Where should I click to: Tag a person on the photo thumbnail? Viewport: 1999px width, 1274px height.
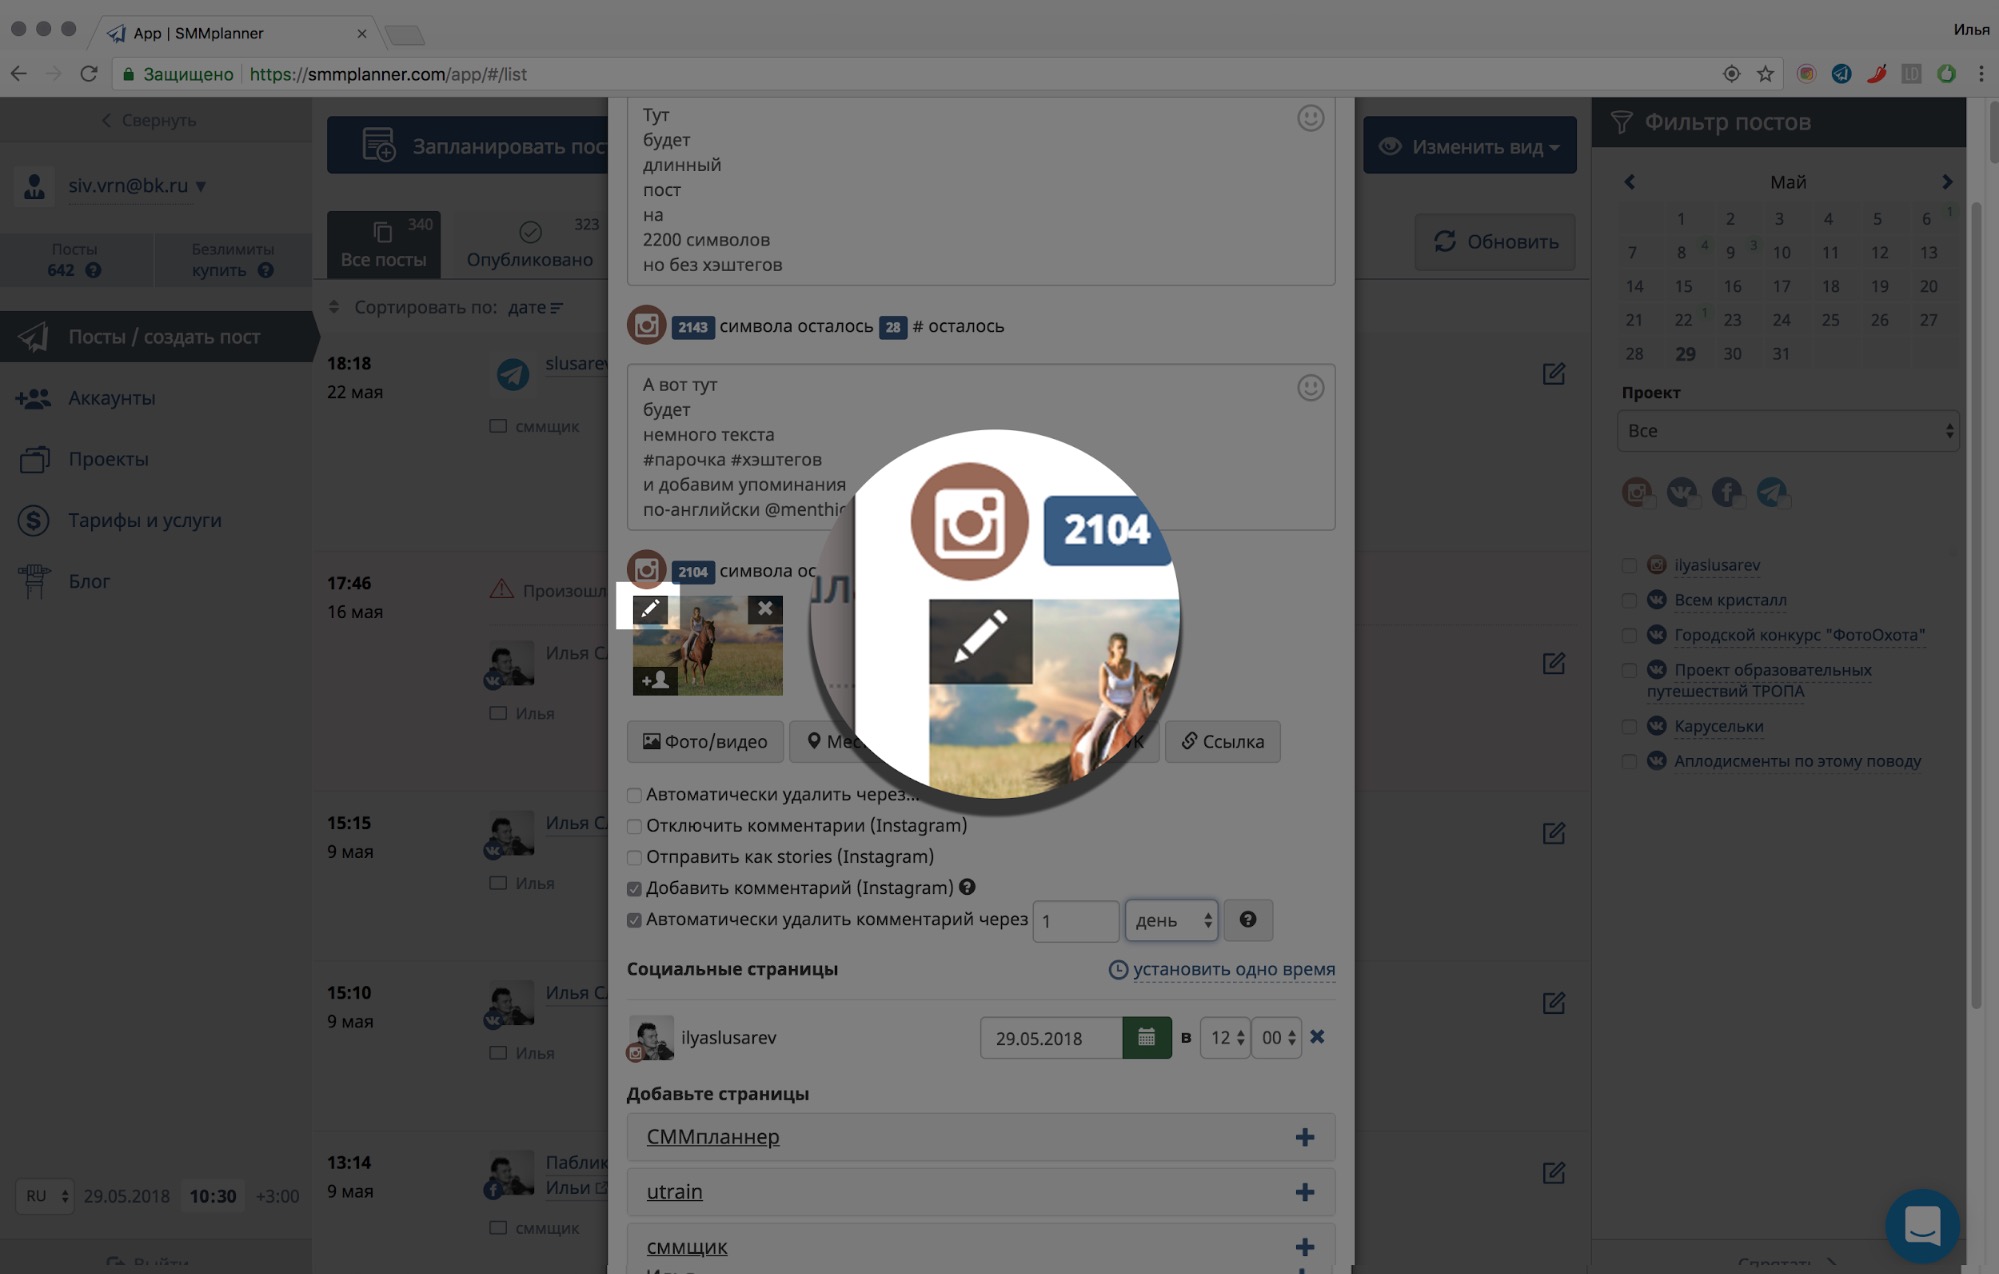click(655, 680)
